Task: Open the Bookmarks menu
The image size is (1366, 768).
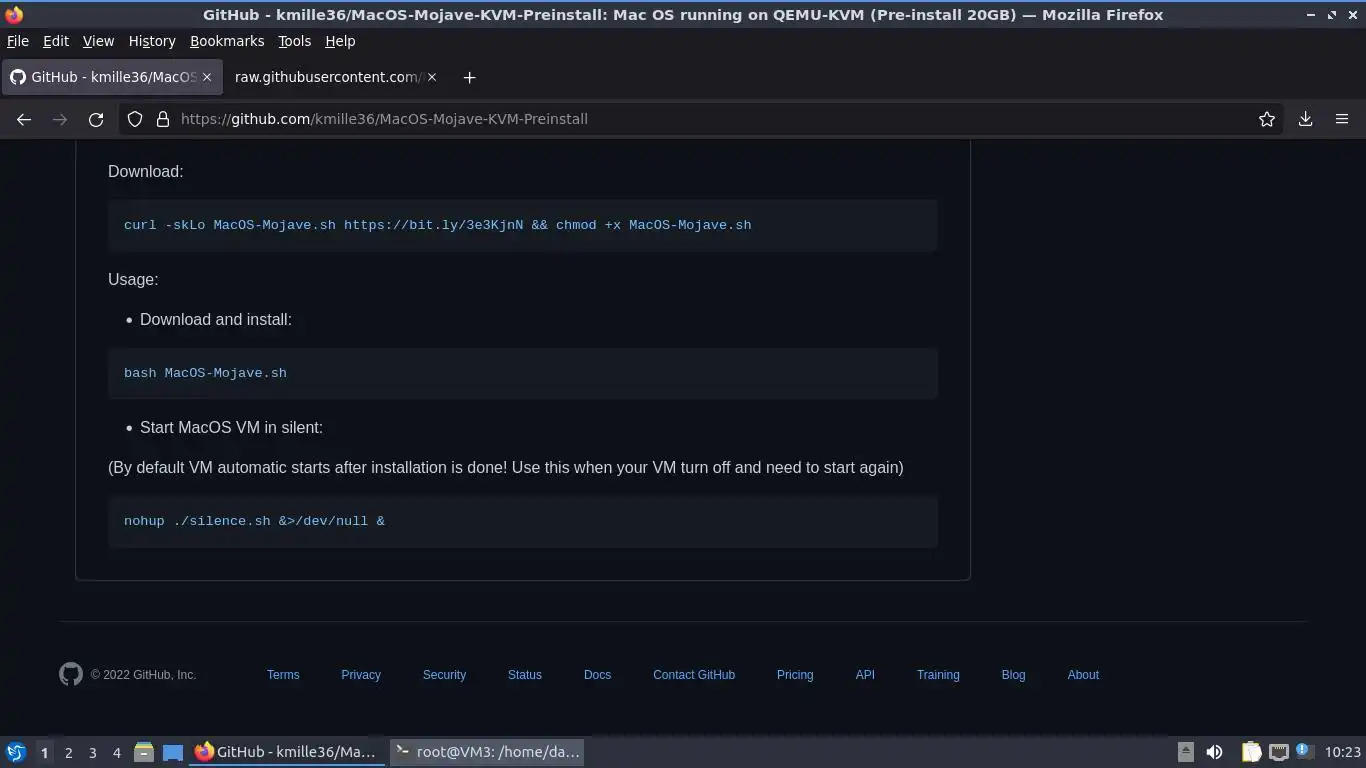Action: pos(227,41)
